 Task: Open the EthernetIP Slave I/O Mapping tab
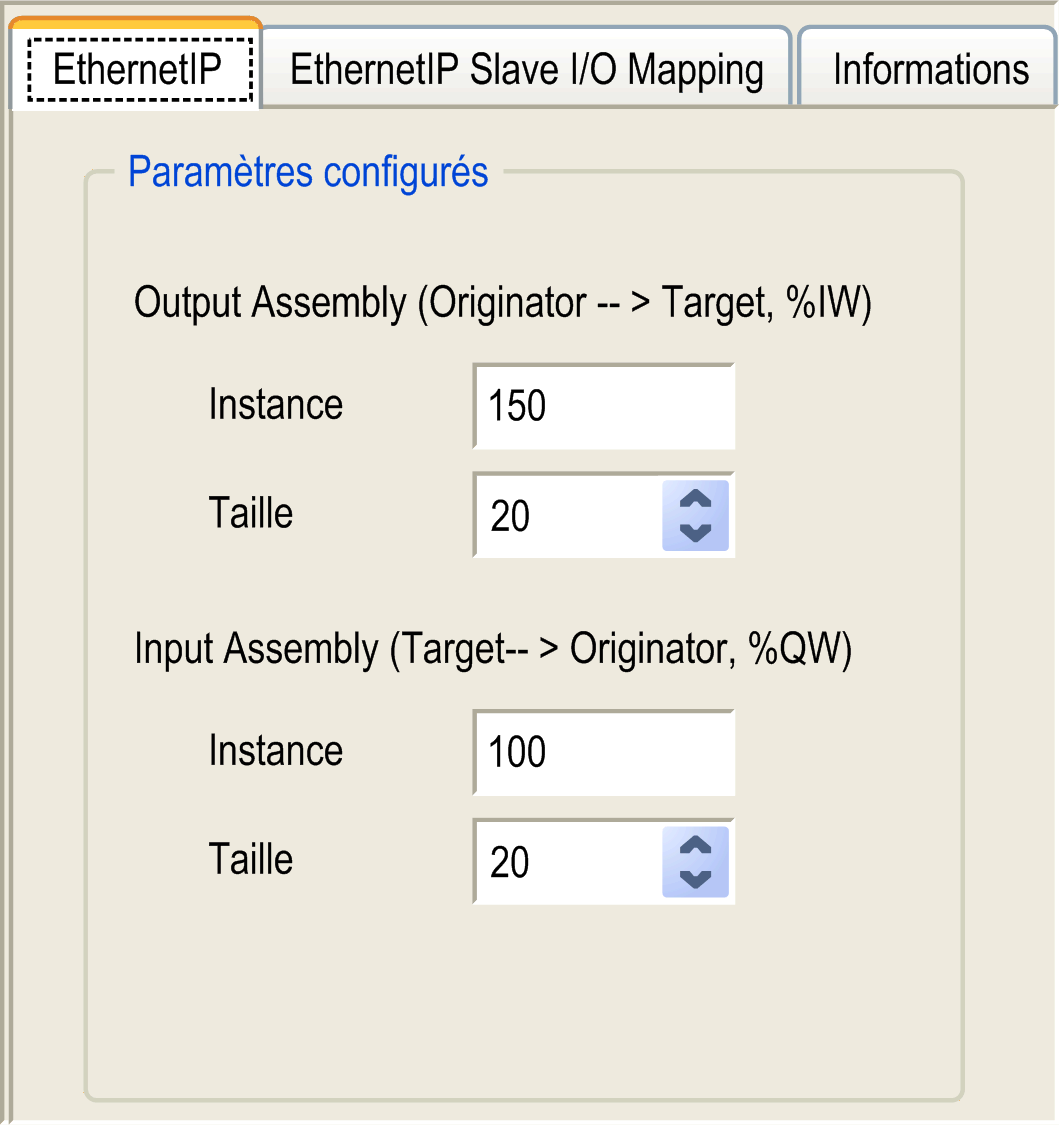(x=527, y=69)
